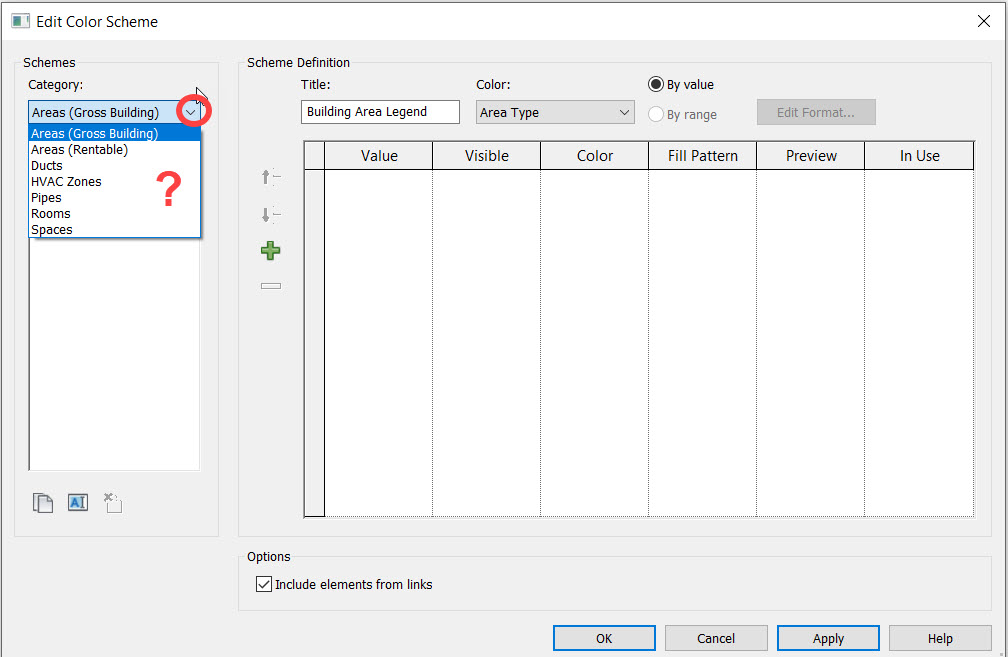This screenshot has height=657, width=1008.
Task: Click the Duplicate color scheme icon
Action: [43, 503]
